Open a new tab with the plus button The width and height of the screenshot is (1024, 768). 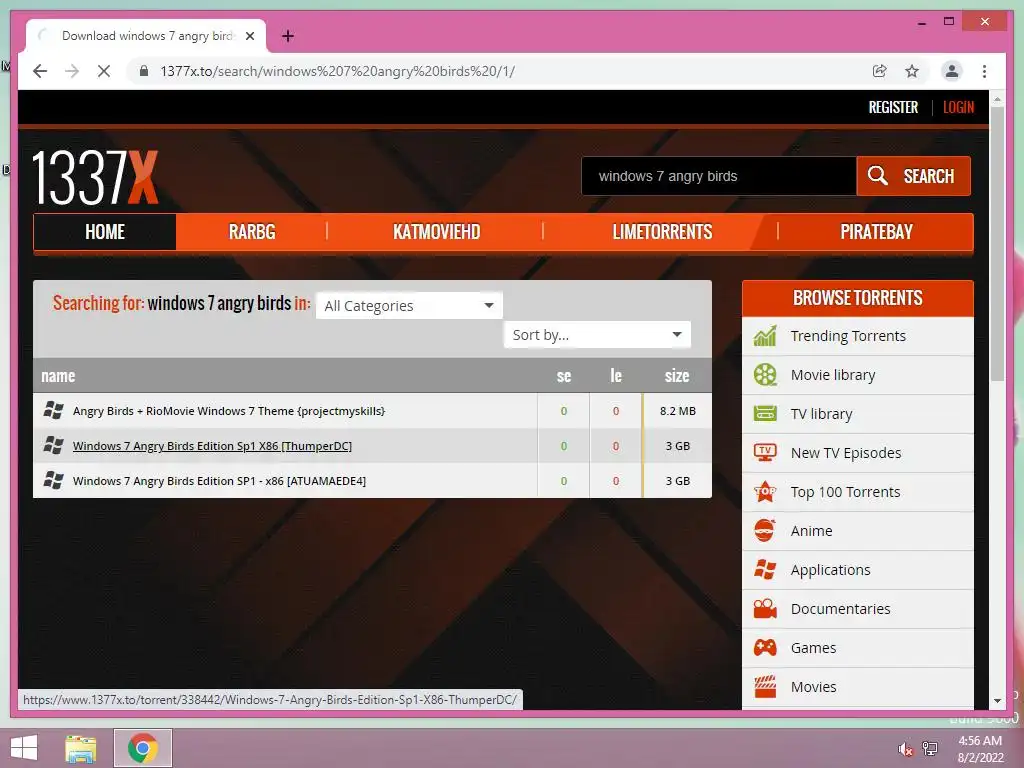point(288,37)
